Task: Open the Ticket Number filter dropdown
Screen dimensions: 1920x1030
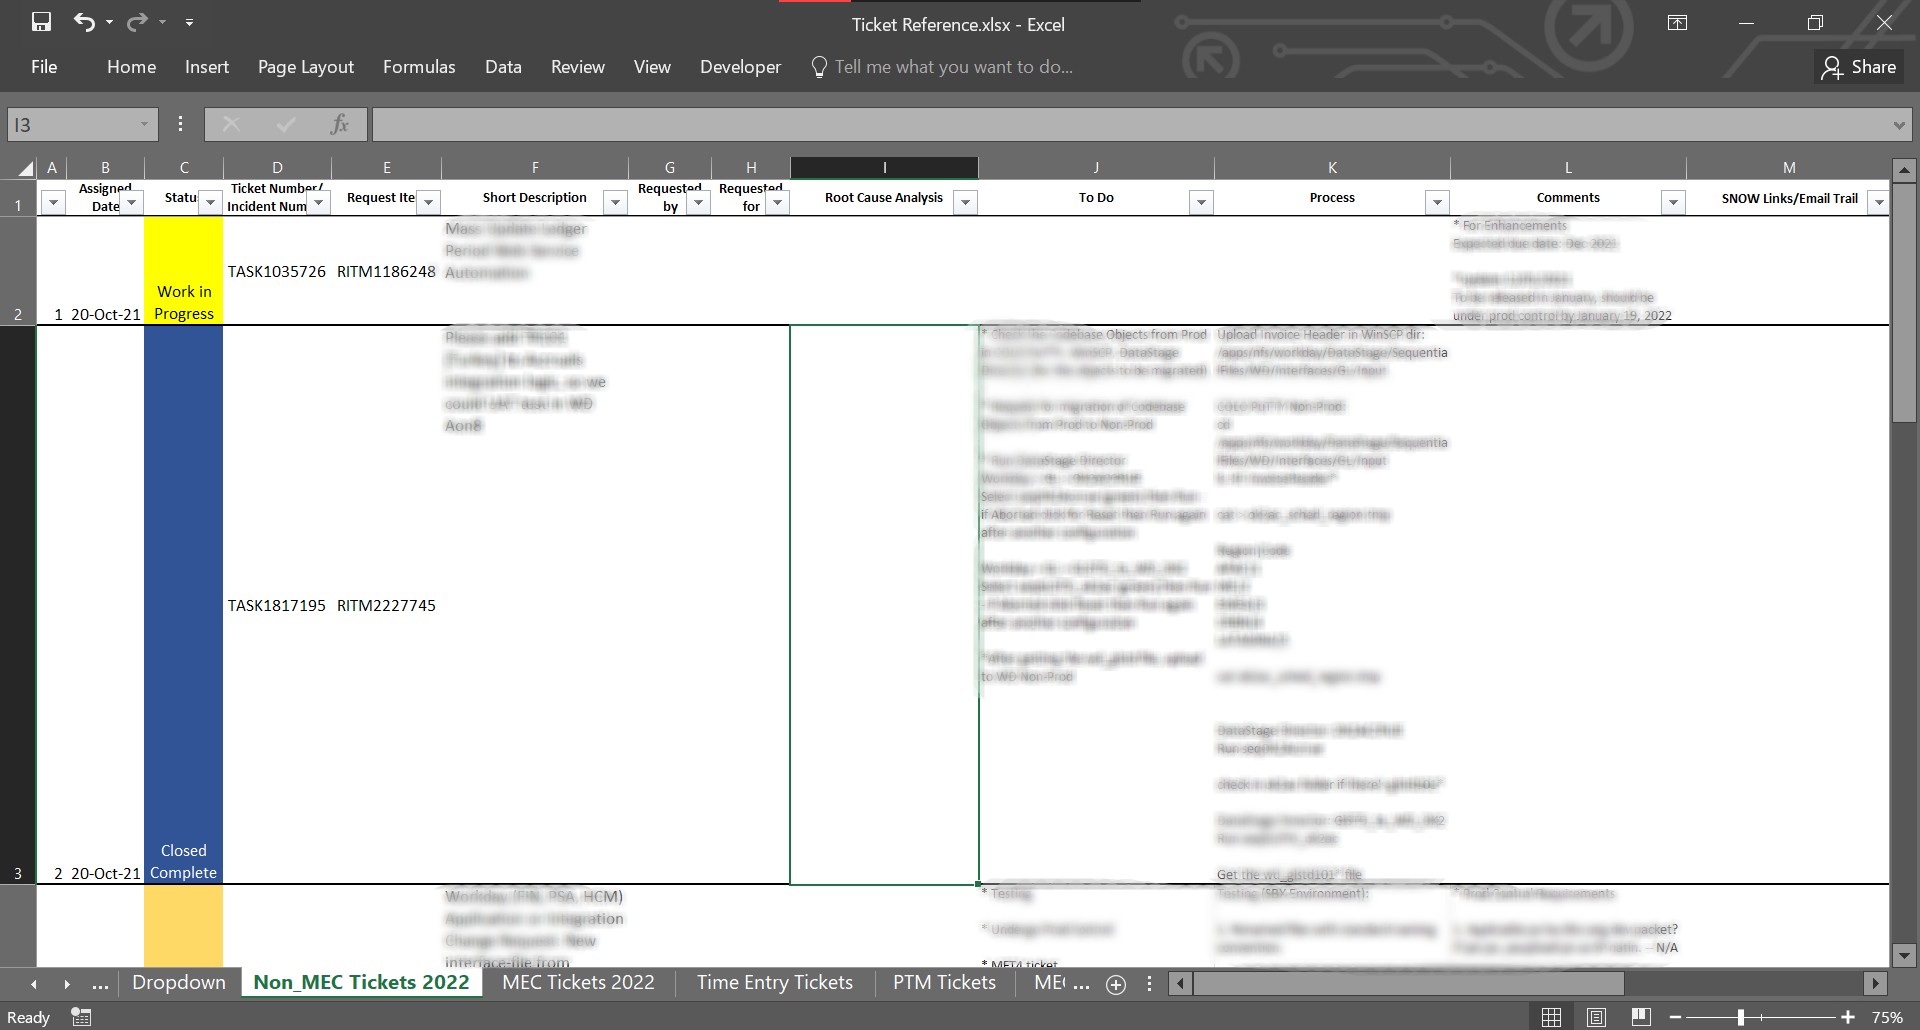Action: (x=318, y=203)
